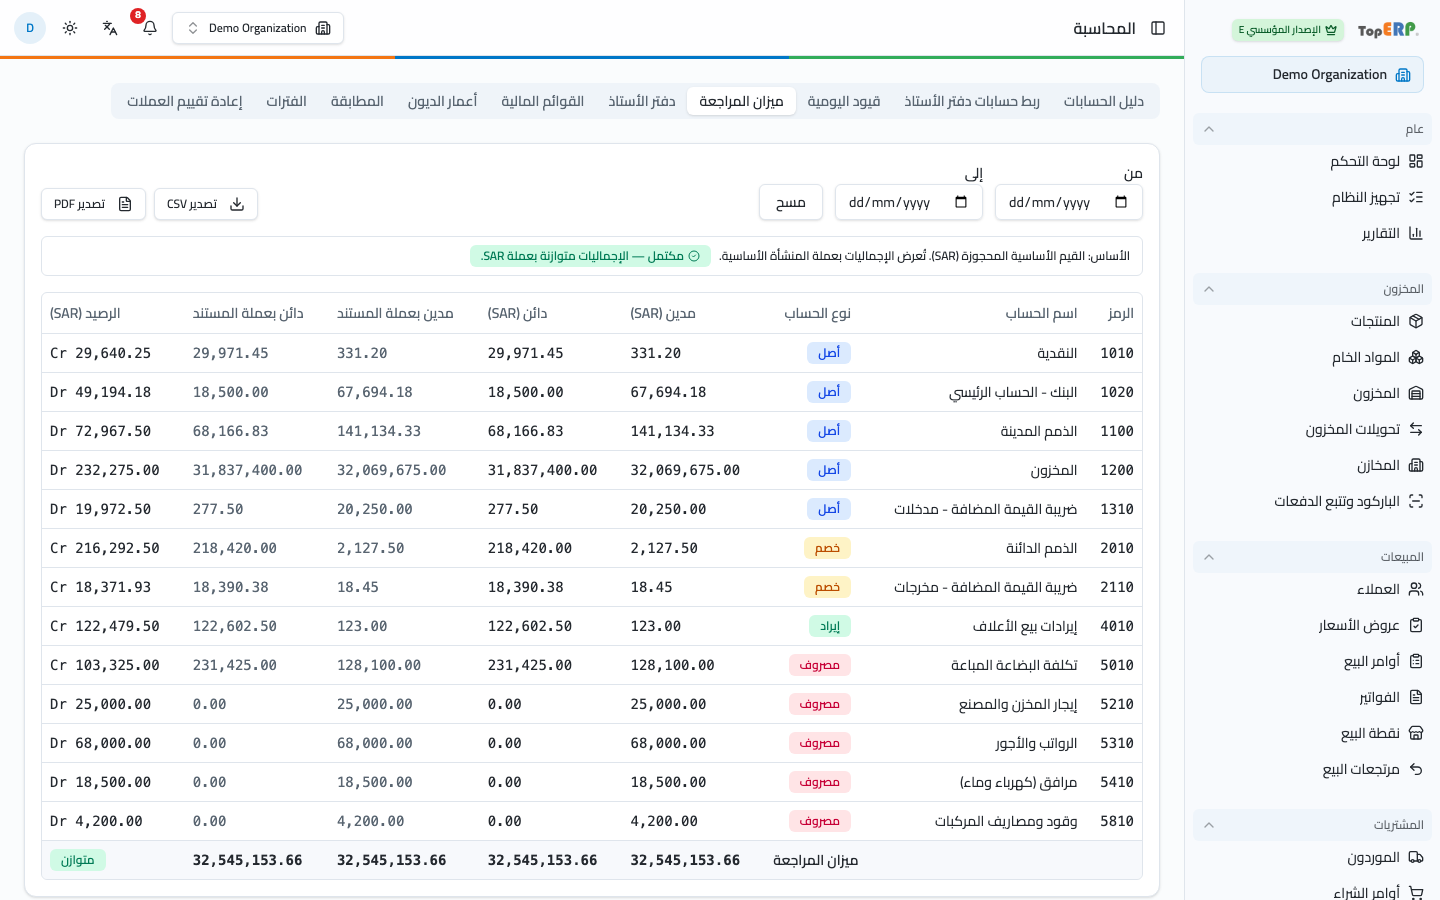This screenshot has width=1440, height=900.
Task: Open التقارير reports icon
Action: [x=1416, y=233]
